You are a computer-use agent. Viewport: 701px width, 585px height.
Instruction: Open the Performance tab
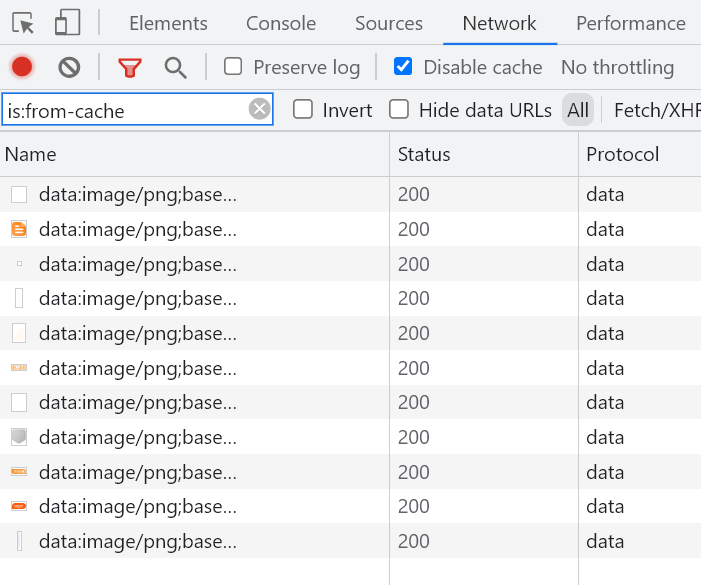[x=631, y=23]
